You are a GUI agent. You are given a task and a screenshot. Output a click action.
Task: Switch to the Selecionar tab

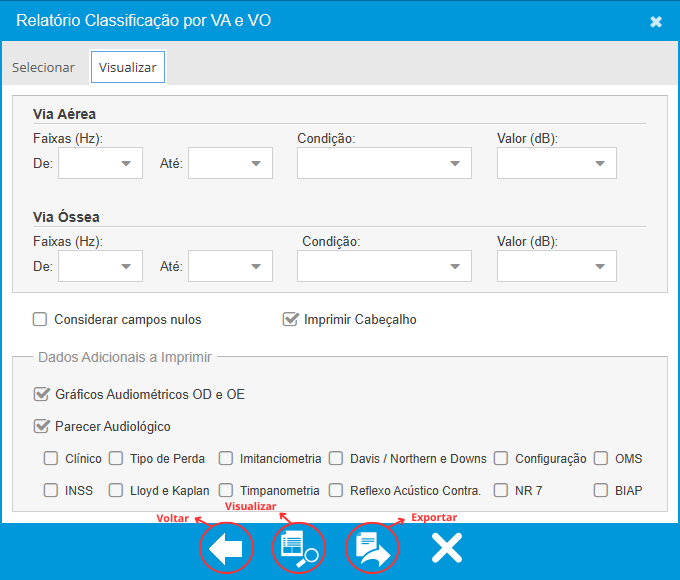tap(43, 67)
